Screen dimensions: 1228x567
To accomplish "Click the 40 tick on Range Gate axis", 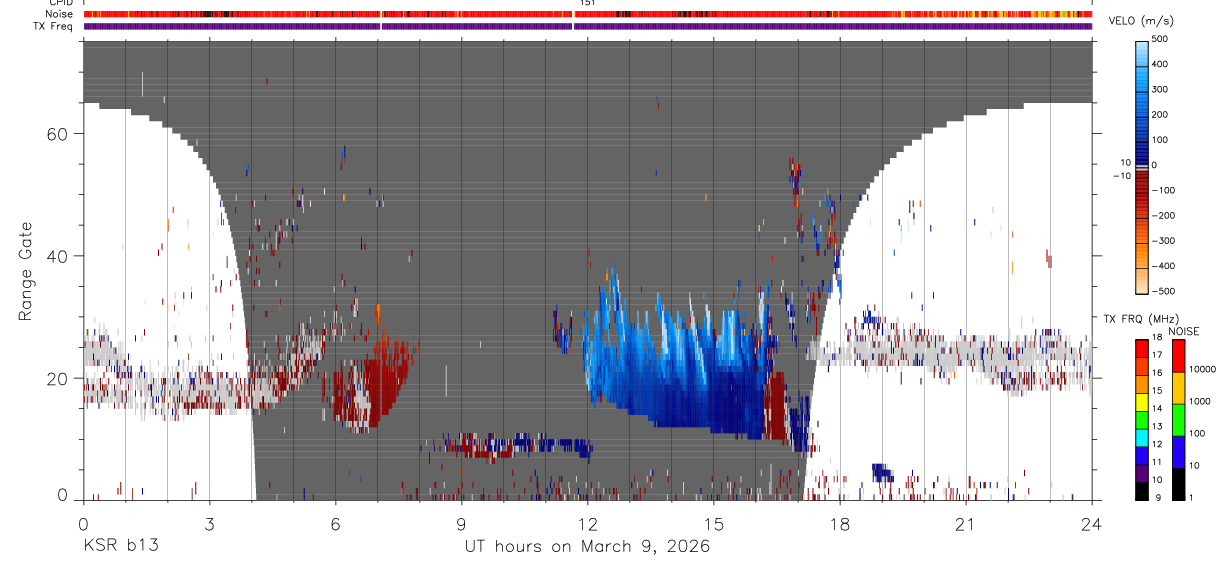I will (x=59, y=256).
